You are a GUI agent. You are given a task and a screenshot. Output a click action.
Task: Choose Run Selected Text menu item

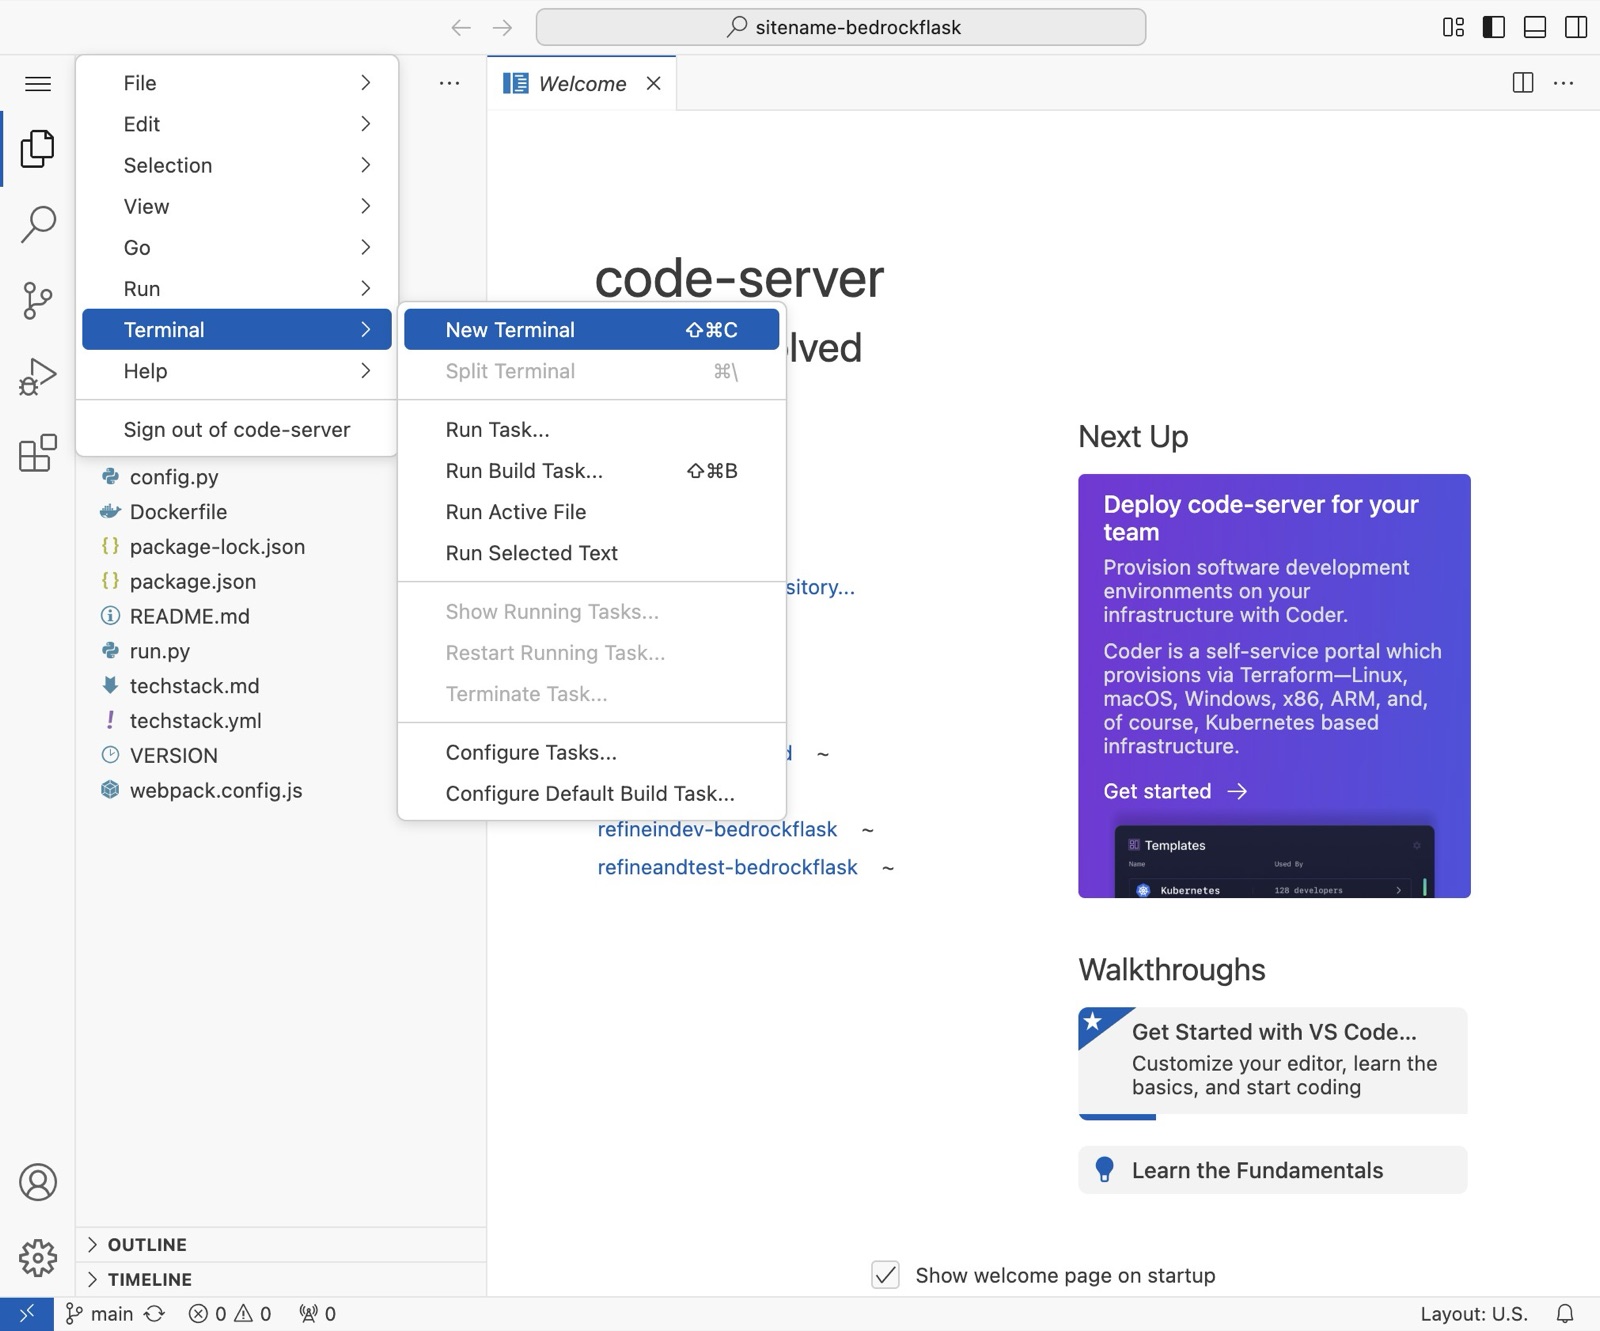point(592,553)
